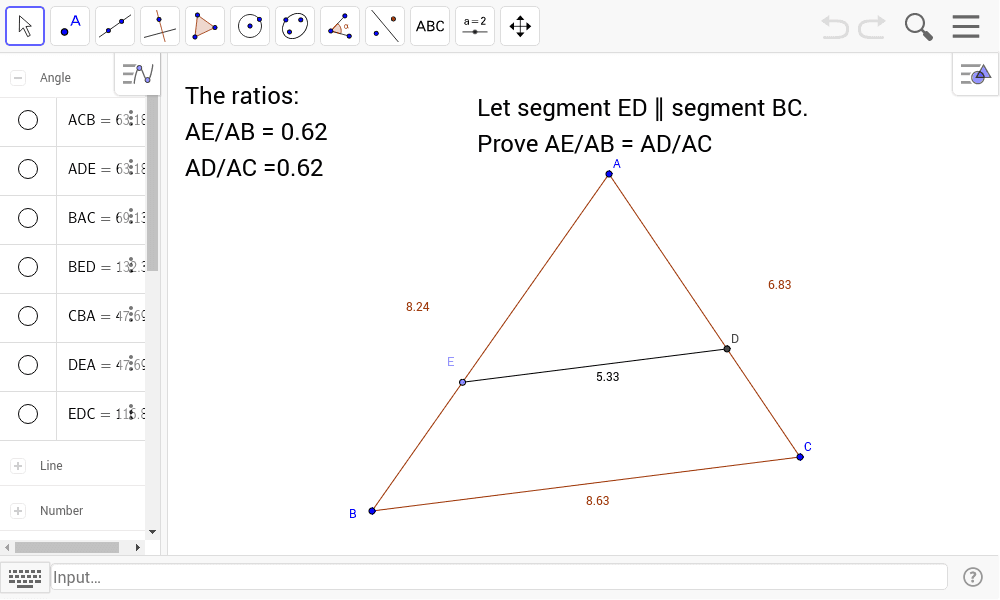The height and width of the screenshot is (600, 1000).
Task: Select the Reflect about Line tool
Action: coord(385,26)
